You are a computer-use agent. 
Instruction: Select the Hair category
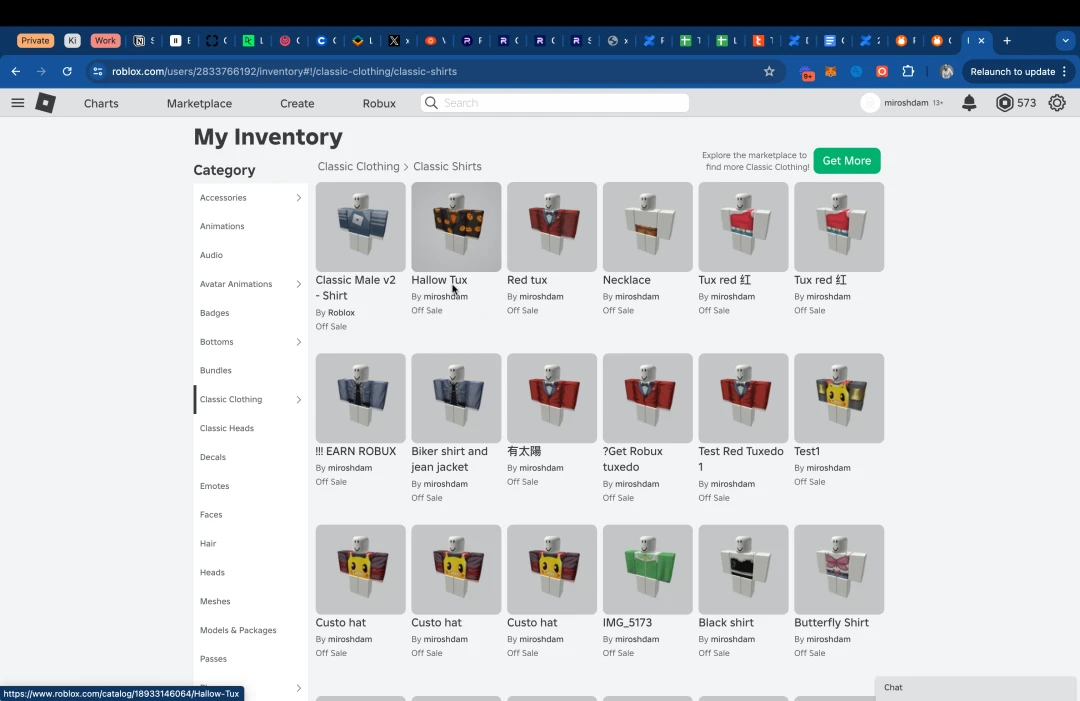click(x=208, y=544)
